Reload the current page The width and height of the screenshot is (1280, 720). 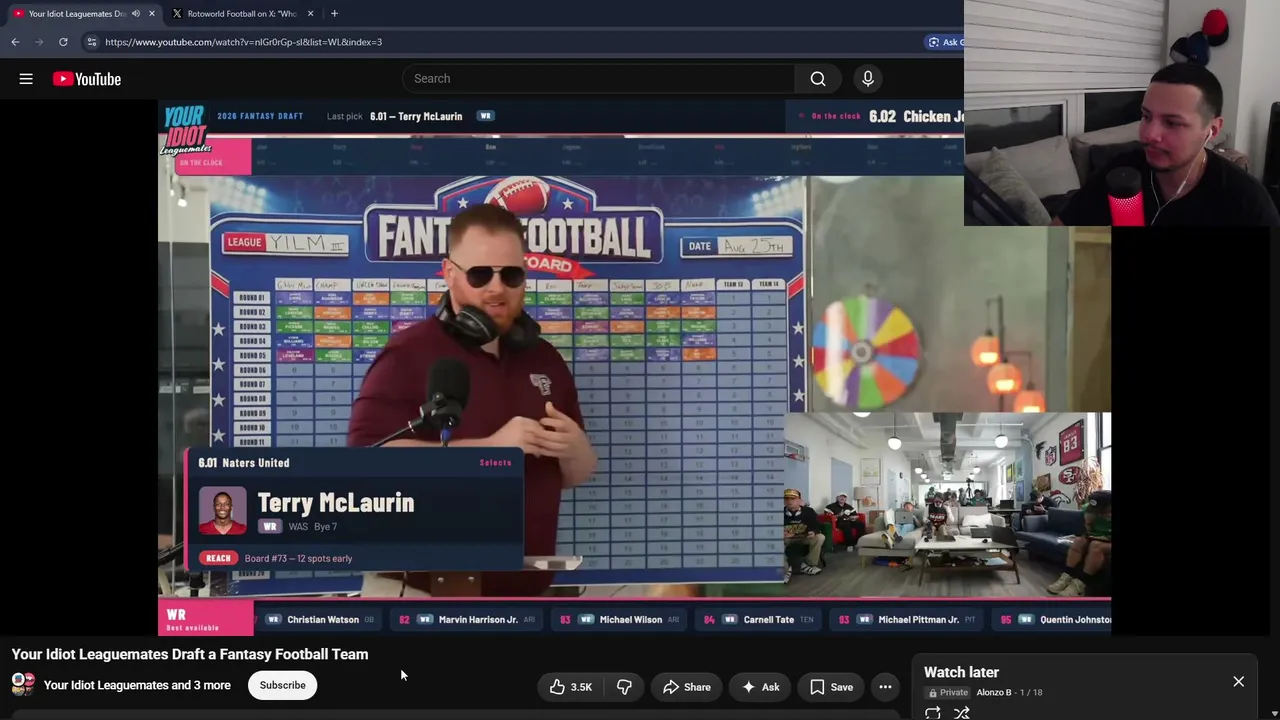[63, 42]
